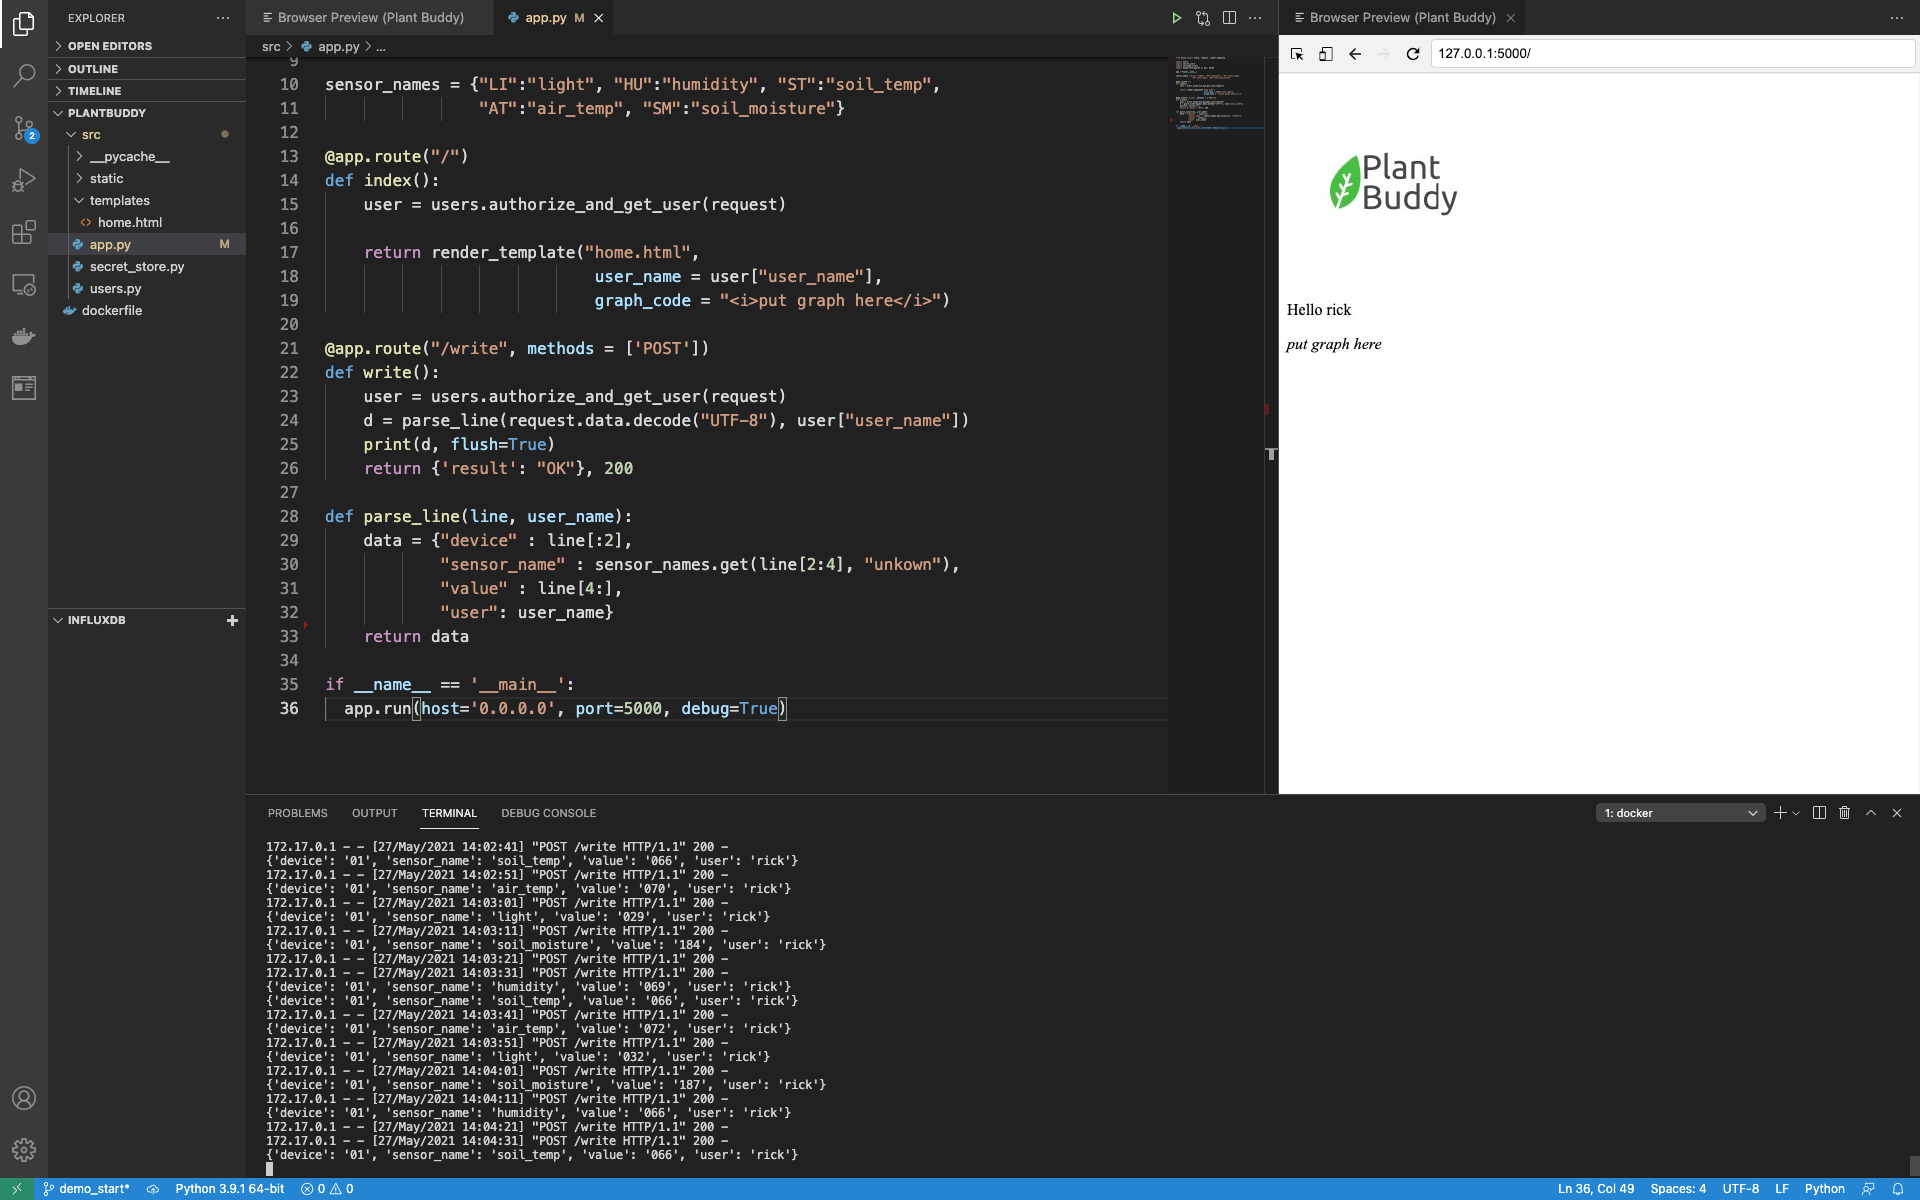This screenshot has height=1200, width=1920.
Task: Click the browser refresh icon in preview
Action: click(1411, 53)
